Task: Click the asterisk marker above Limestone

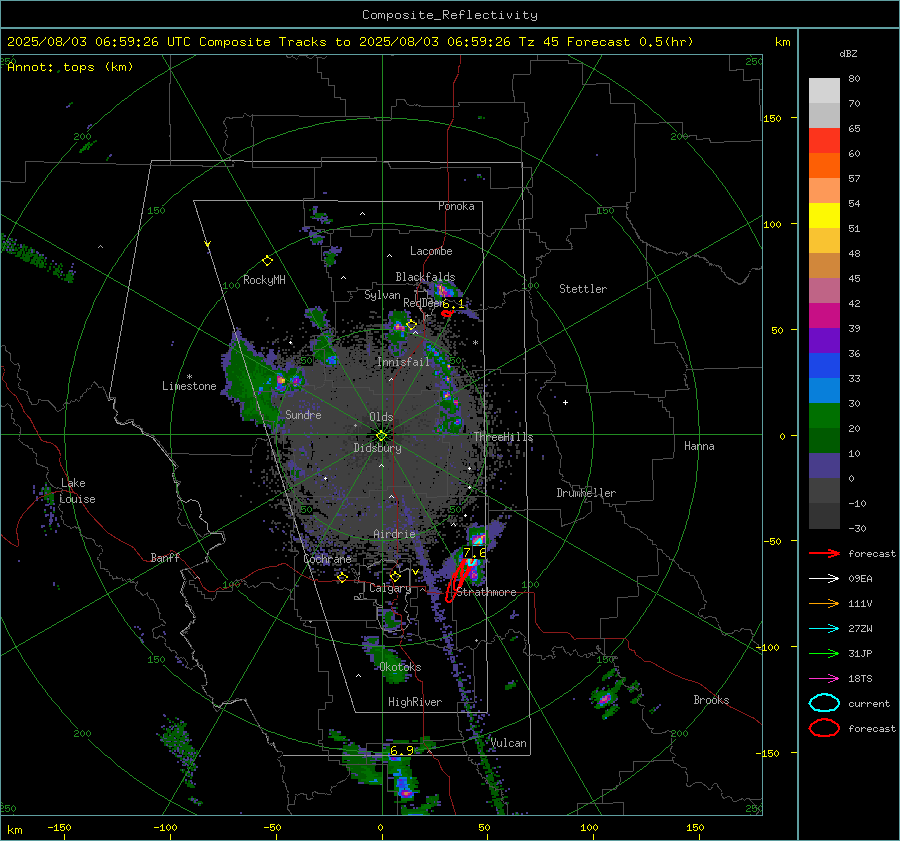Action: point(189,377)
